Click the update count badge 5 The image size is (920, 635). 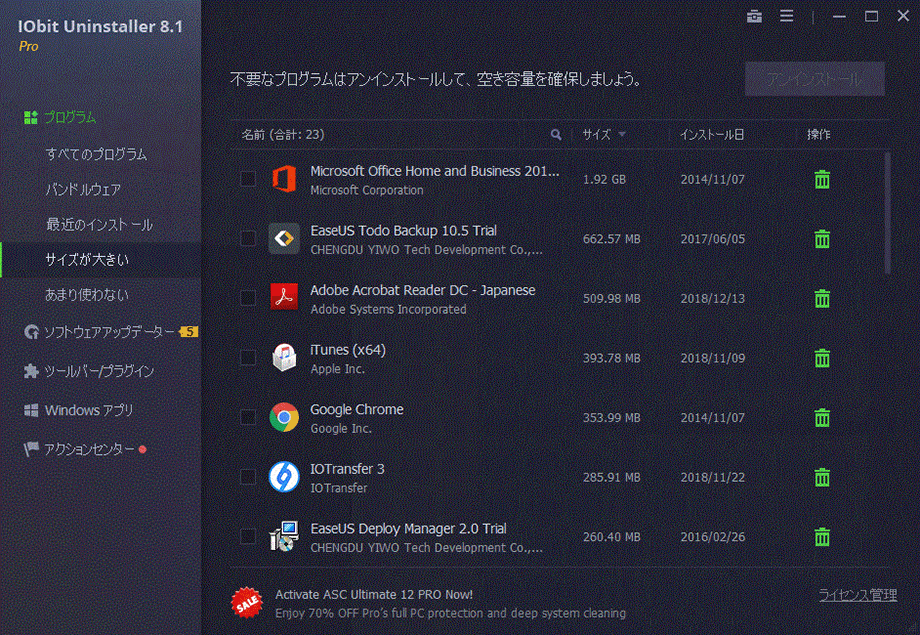(x=189, y=332)
